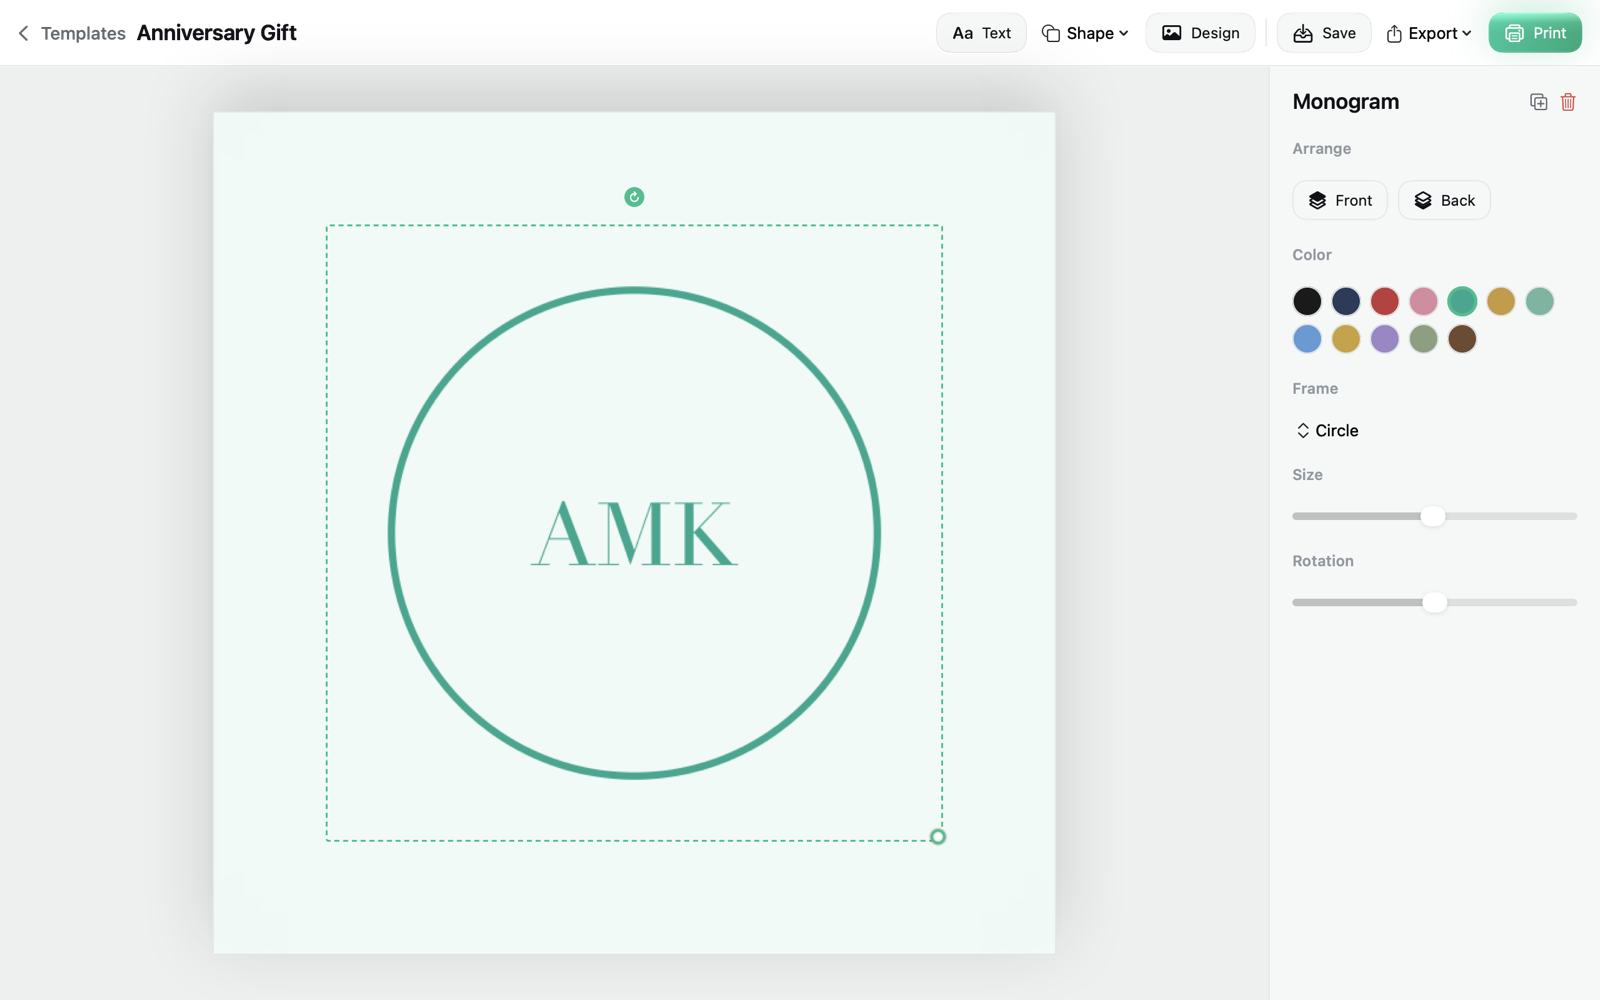Send monogram to Back
The height and width of the screenshot is (1000, 1600).
pos(1444,200)
